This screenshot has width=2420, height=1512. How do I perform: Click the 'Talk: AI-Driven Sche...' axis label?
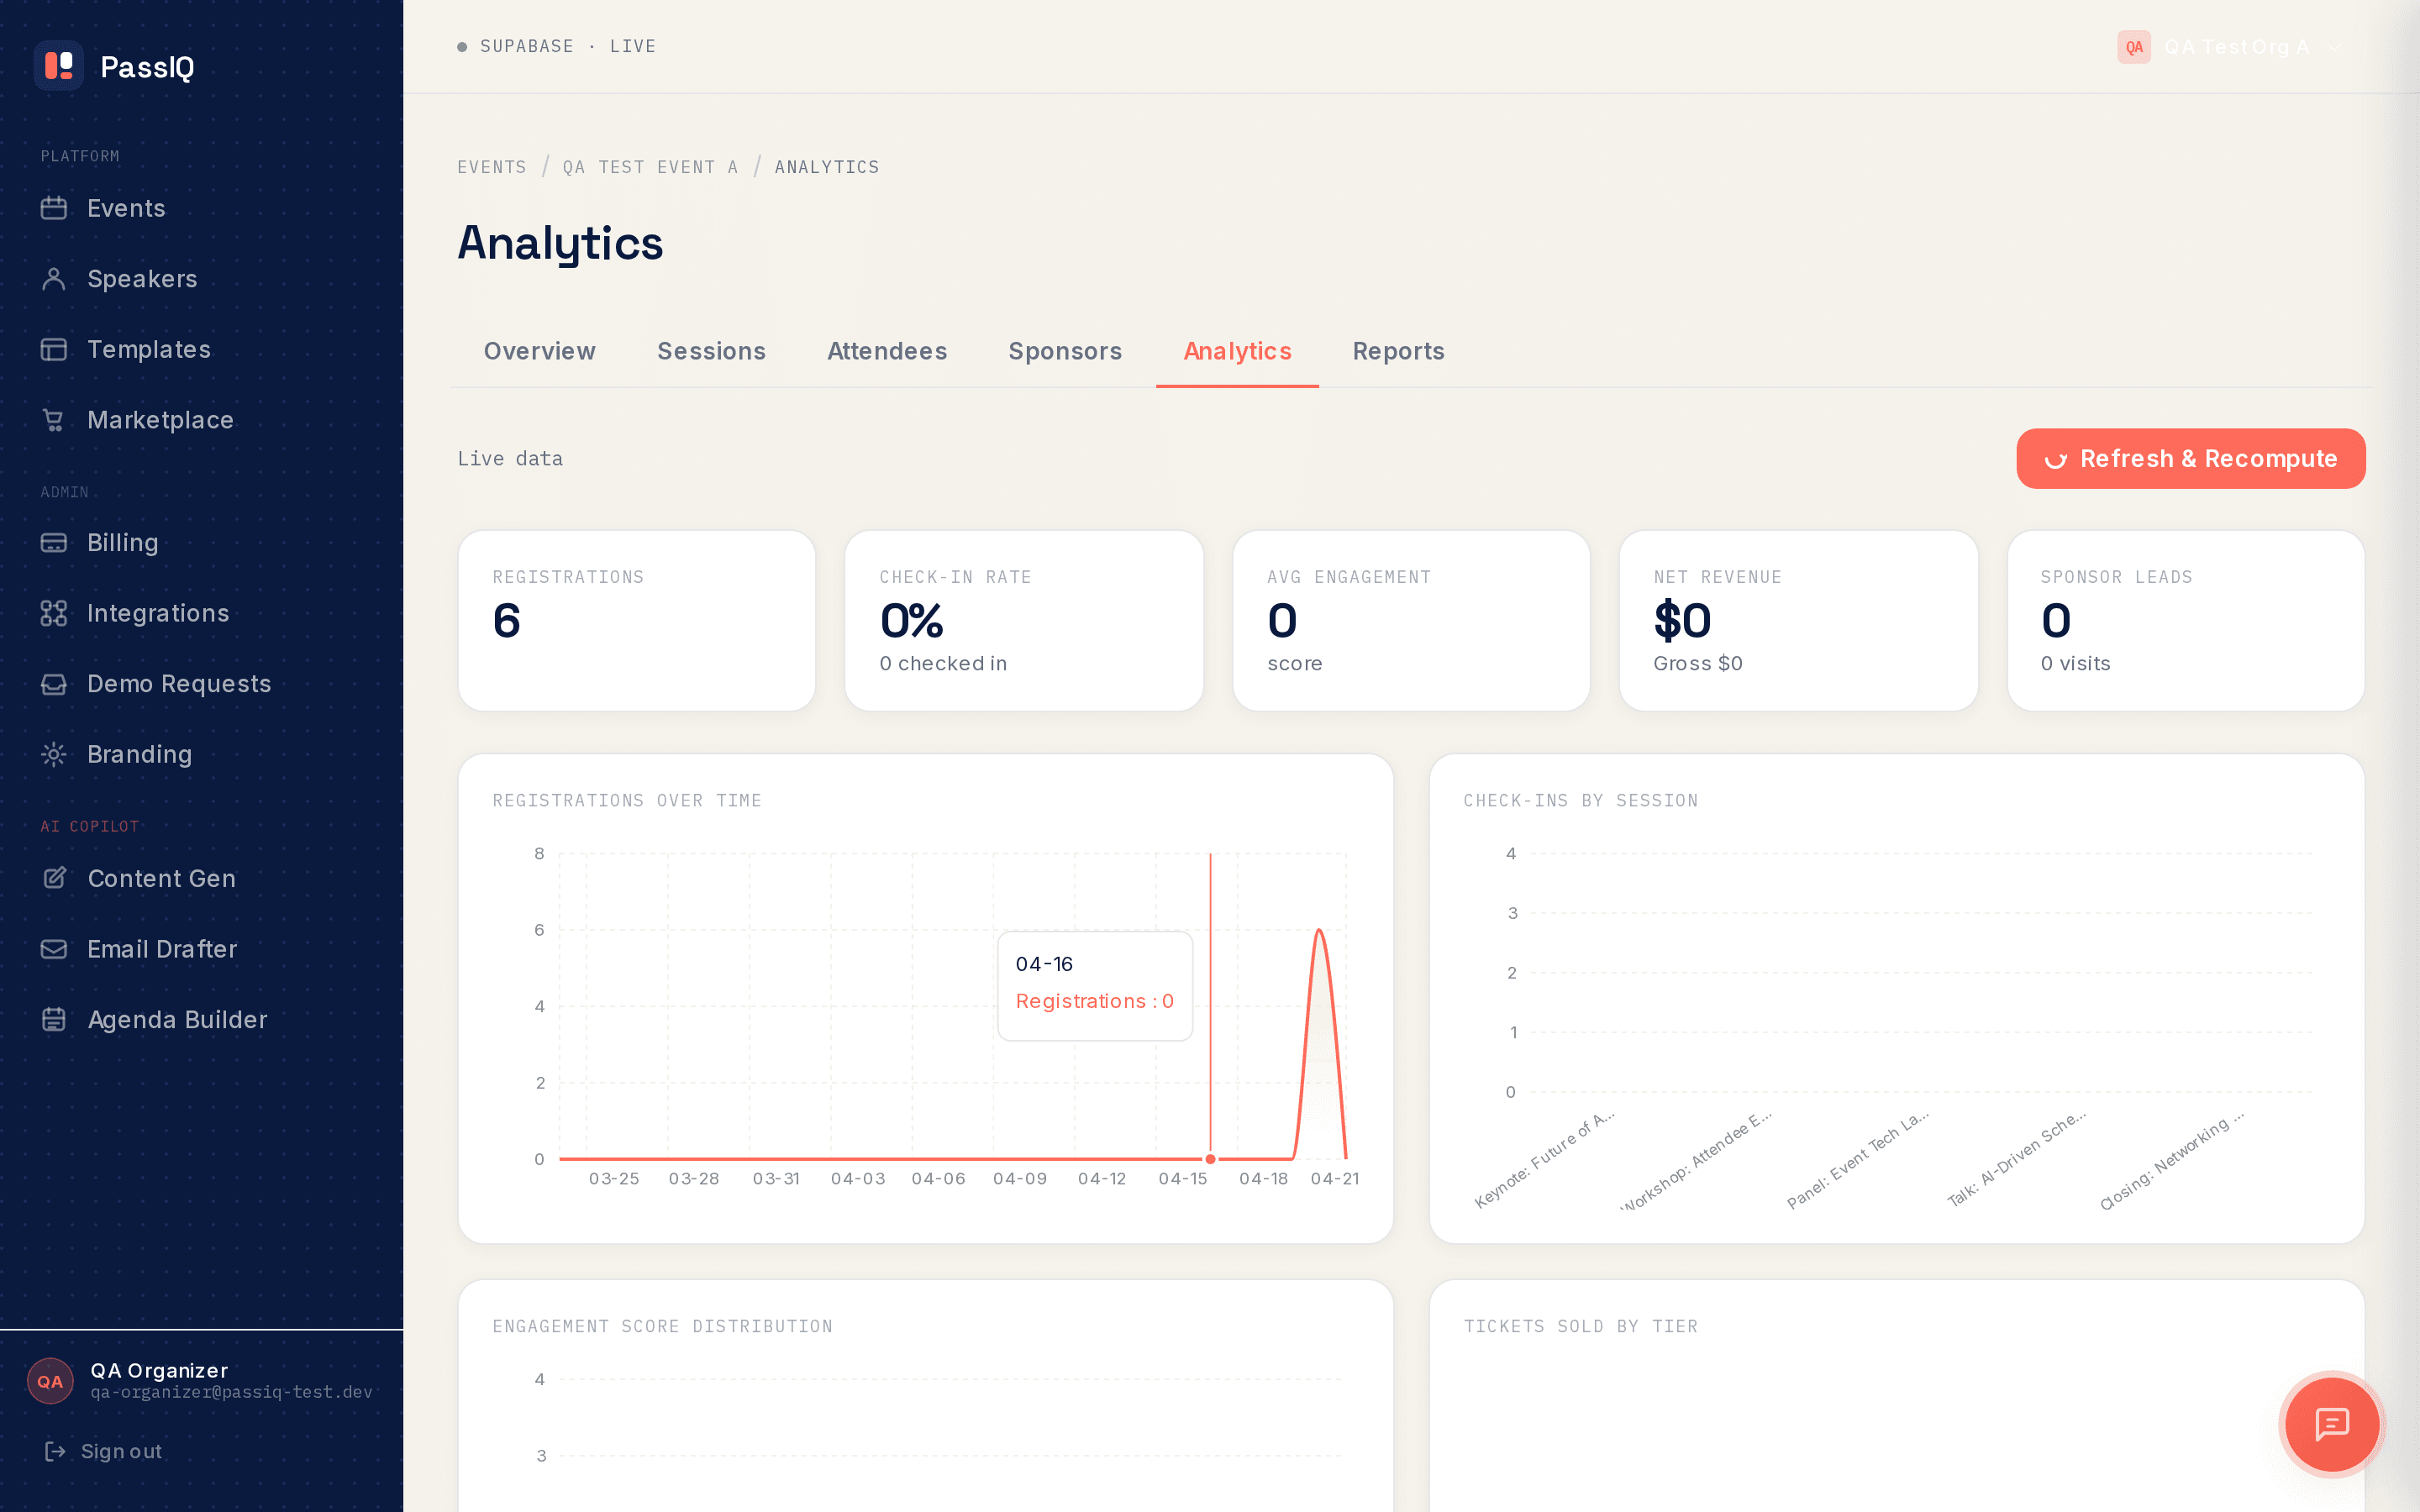pyautogui.click(x=2015, y=1159)
